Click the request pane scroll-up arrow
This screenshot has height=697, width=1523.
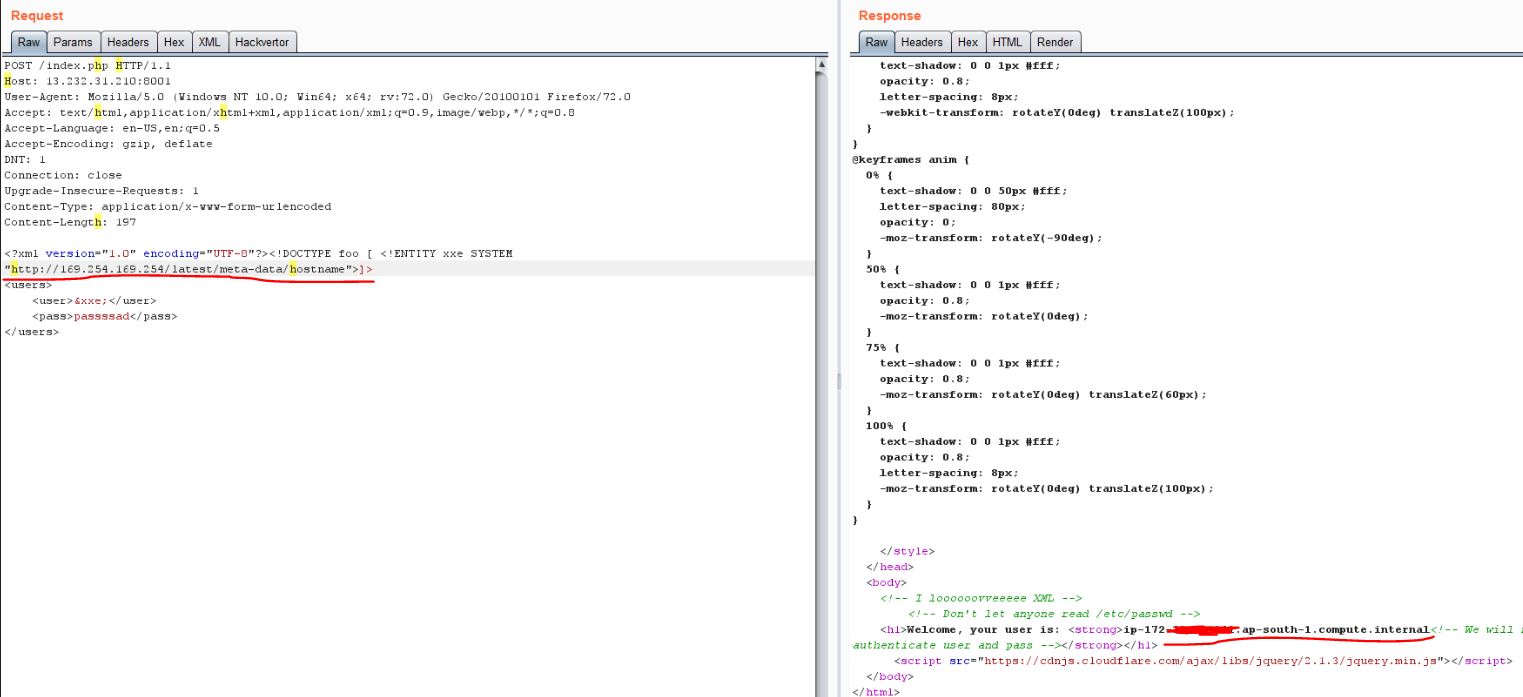pyautogui.click(x=822, y=65)
